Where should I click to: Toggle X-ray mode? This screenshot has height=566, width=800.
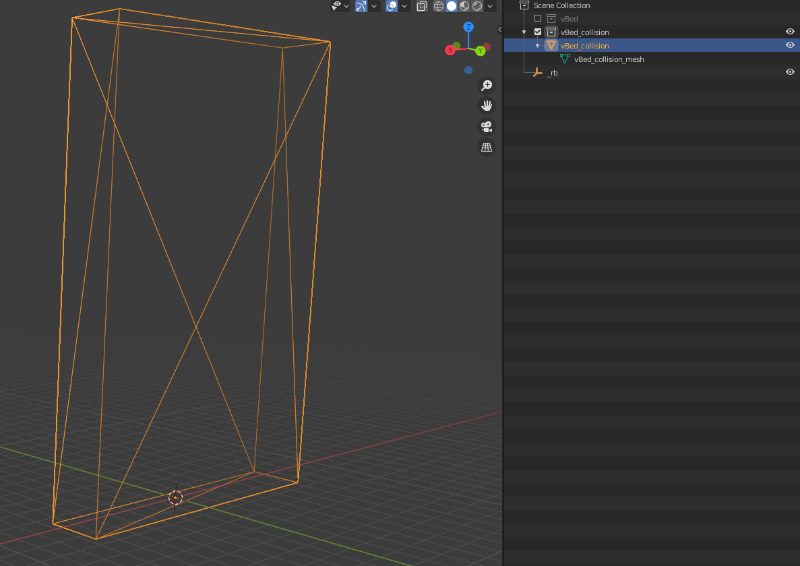[421, 6]
